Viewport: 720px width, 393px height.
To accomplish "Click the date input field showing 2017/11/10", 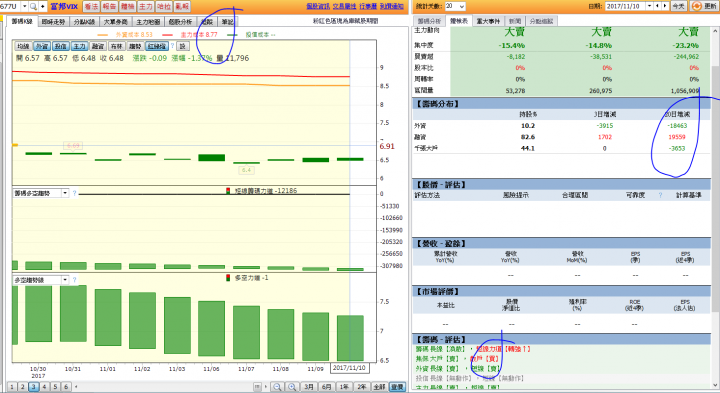I will pyautogui.click(x=625, y=6).
